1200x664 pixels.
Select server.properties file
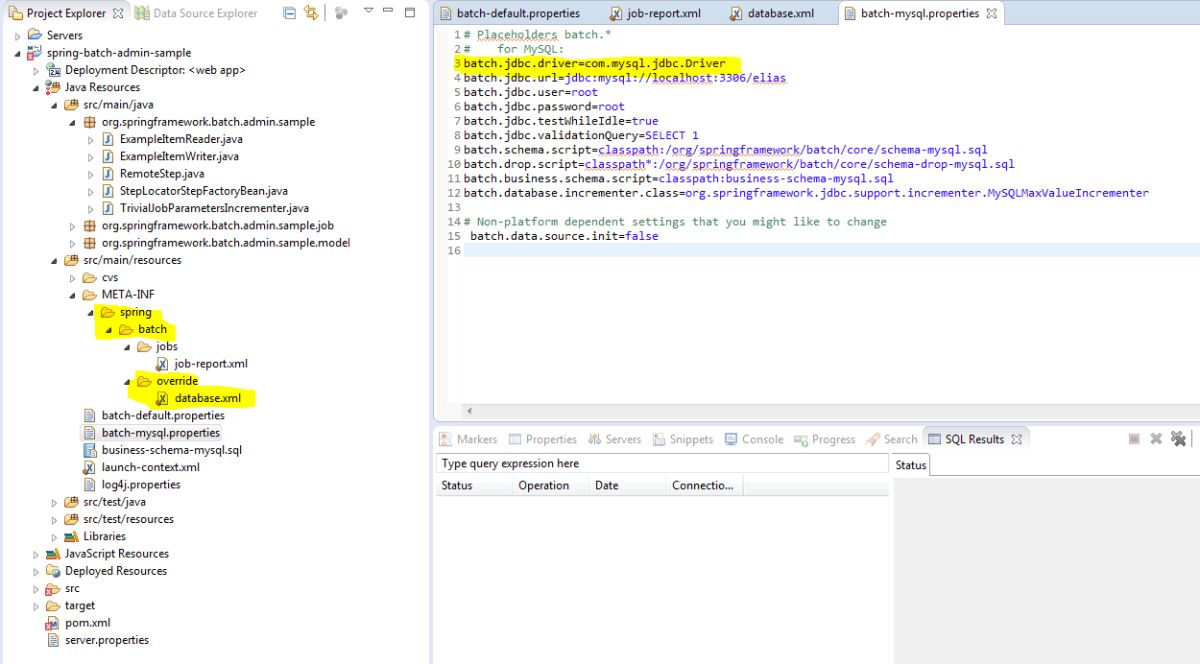click(106, 640)
